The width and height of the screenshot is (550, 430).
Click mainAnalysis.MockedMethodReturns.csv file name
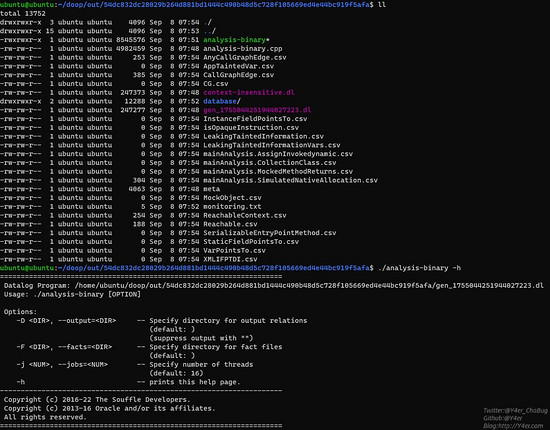[x=278, y=171]
